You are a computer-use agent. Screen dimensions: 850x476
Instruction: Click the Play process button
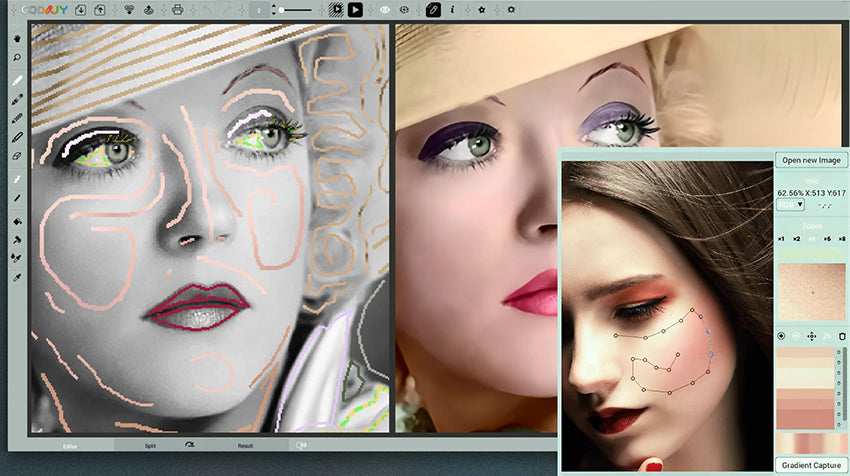point(355,9)
